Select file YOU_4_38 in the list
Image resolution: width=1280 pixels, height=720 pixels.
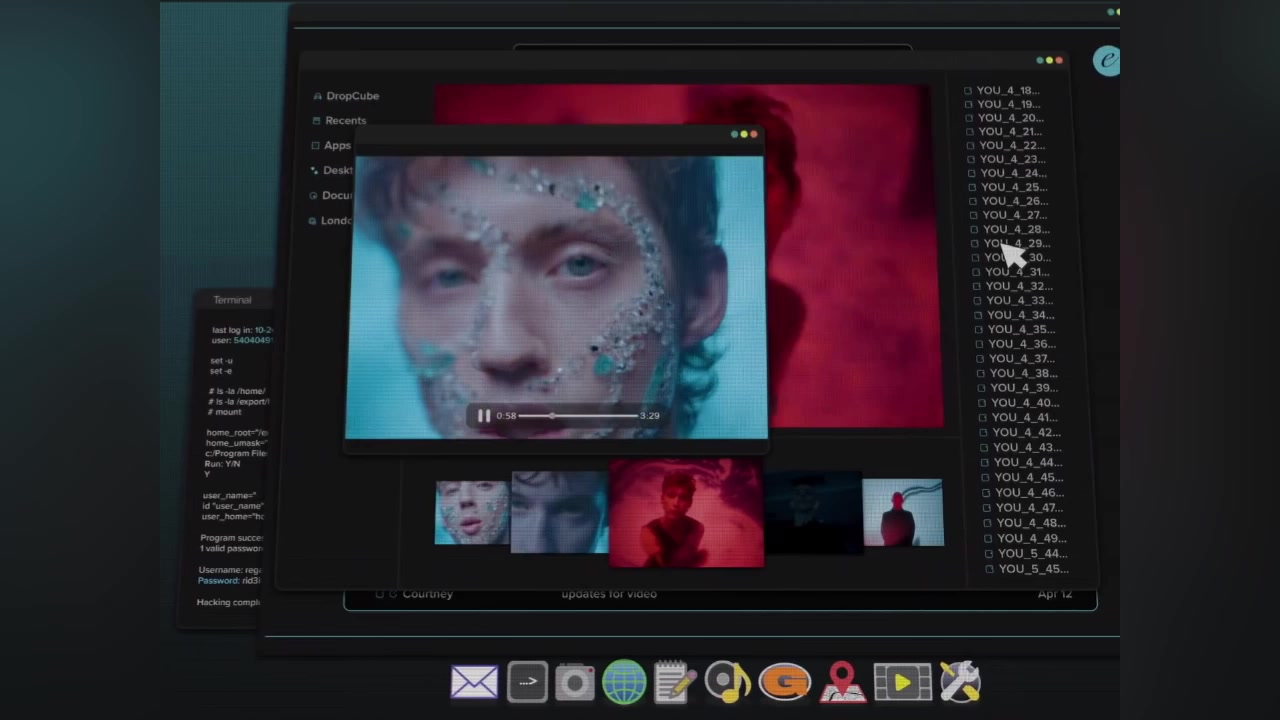[x=1024, y=373]
